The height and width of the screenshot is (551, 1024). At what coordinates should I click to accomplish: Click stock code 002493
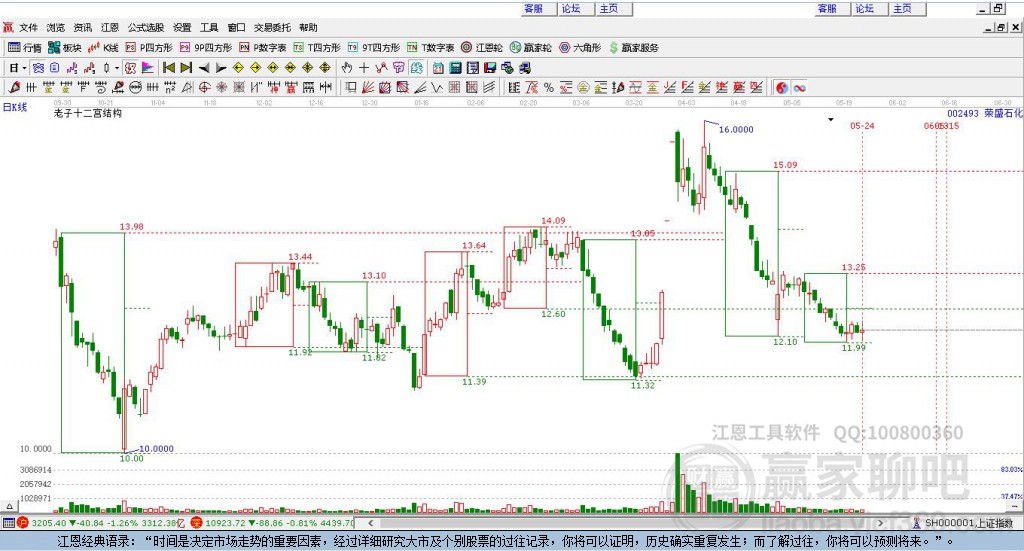pos(963,113)
